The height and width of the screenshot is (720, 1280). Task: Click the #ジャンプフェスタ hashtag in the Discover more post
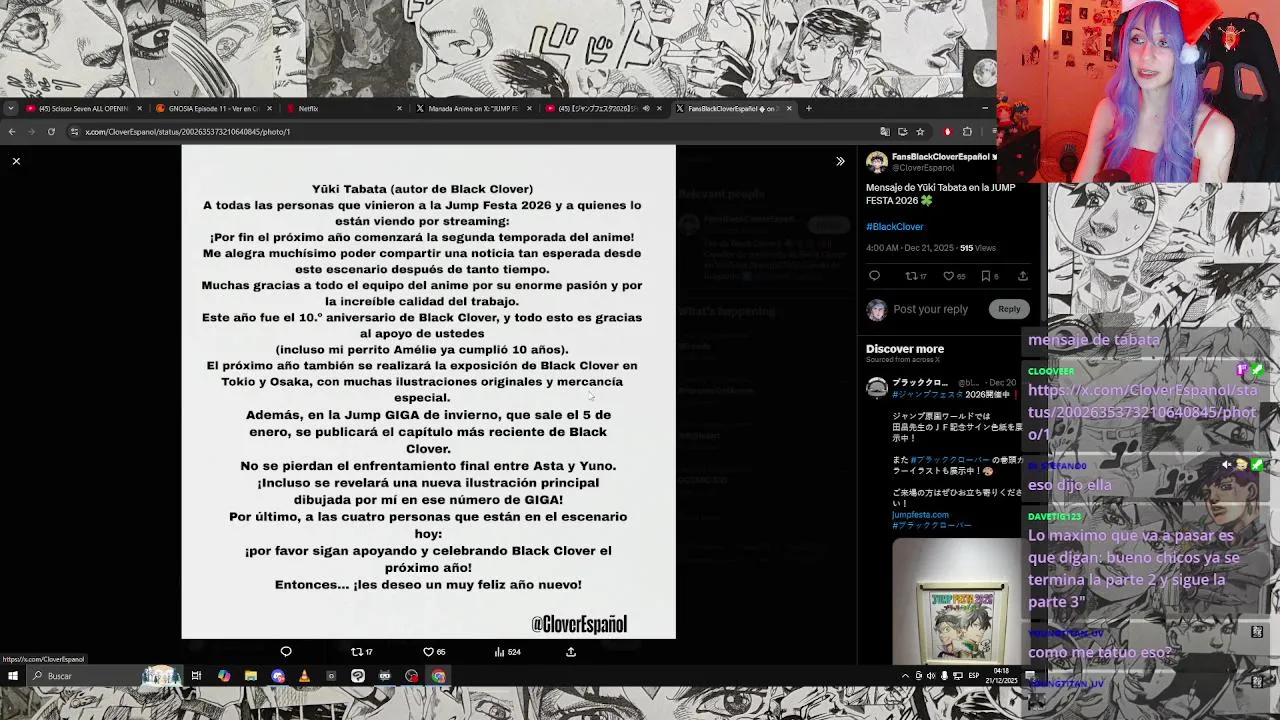(x=927, y=395)
